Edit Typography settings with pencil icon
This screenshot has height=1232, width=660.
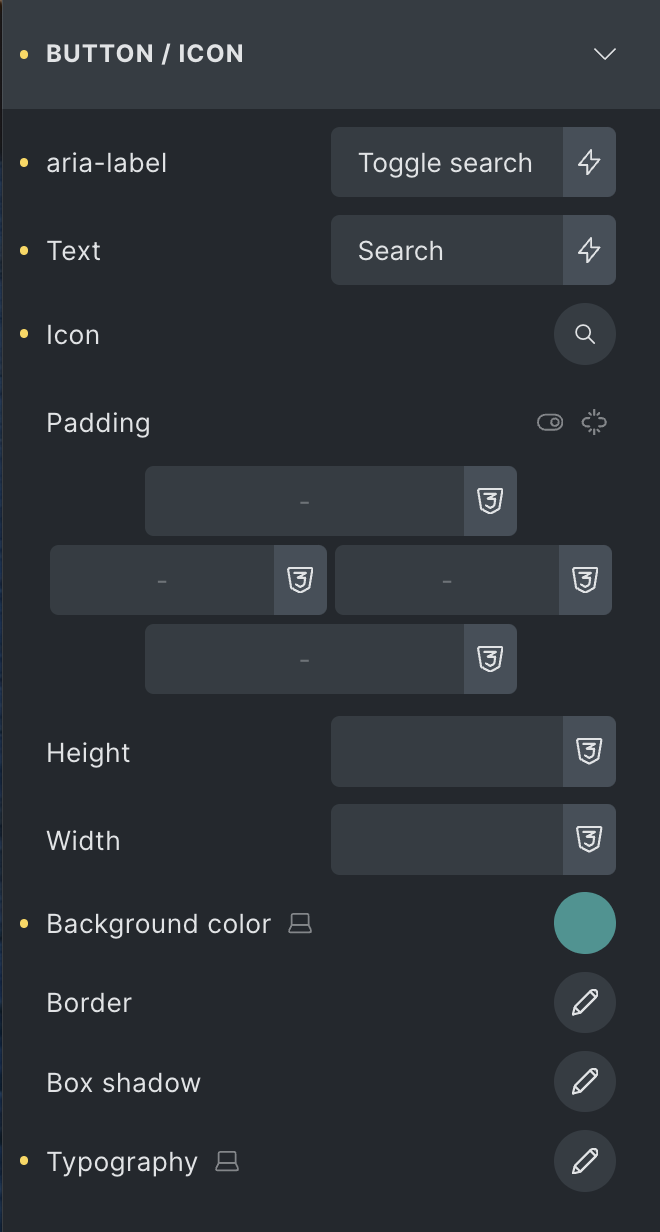585,1161
